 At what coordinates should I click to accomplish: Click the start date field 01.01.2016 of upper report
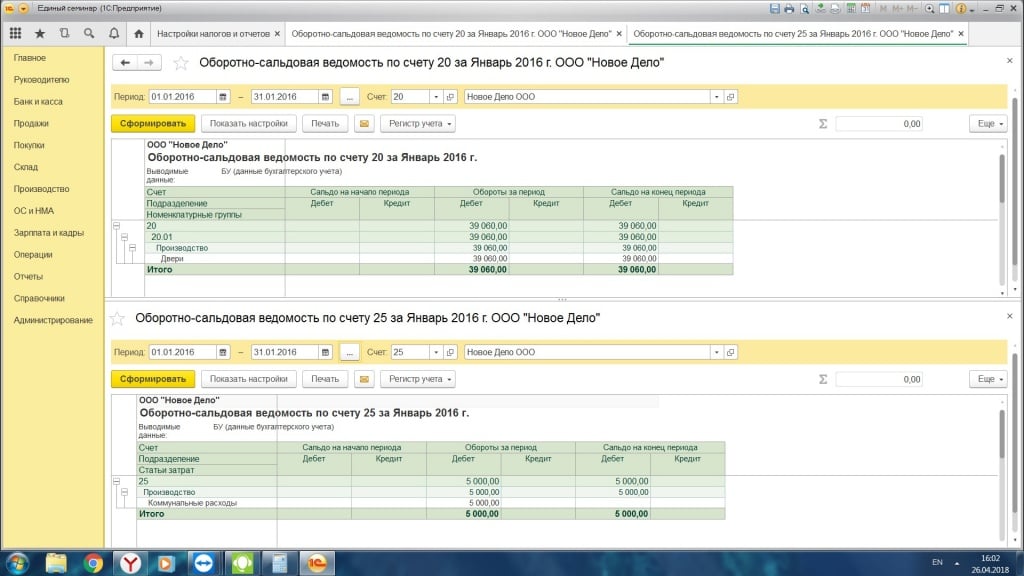pos(182,97)
